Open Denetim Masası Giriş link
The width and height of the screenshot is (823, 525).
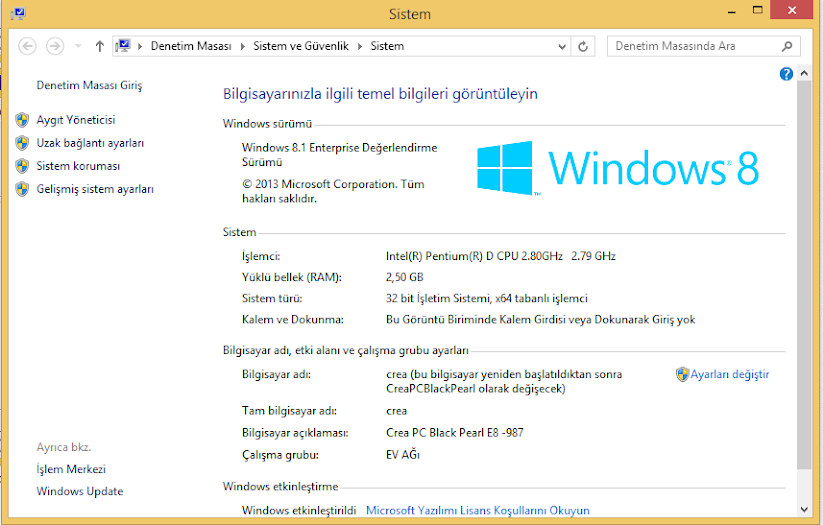(89, 85)
